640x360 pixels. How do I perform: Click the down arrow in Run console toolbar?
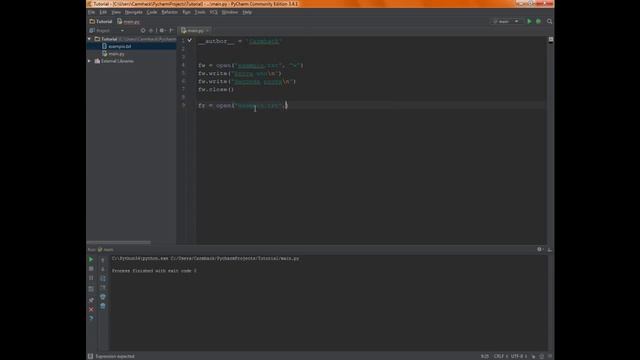point(103,269)
